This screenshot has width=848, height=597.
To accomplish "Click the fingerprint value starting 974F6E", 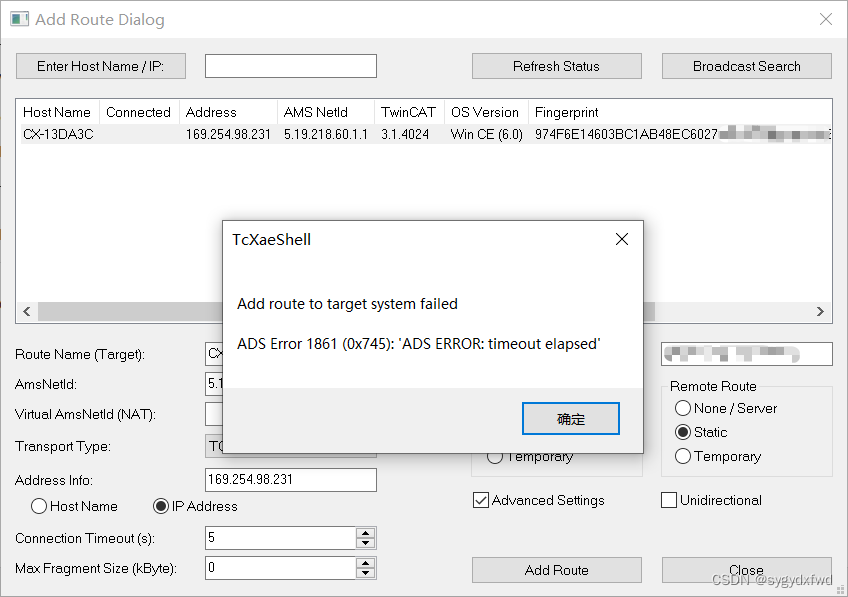I will (x=683, y=134).
